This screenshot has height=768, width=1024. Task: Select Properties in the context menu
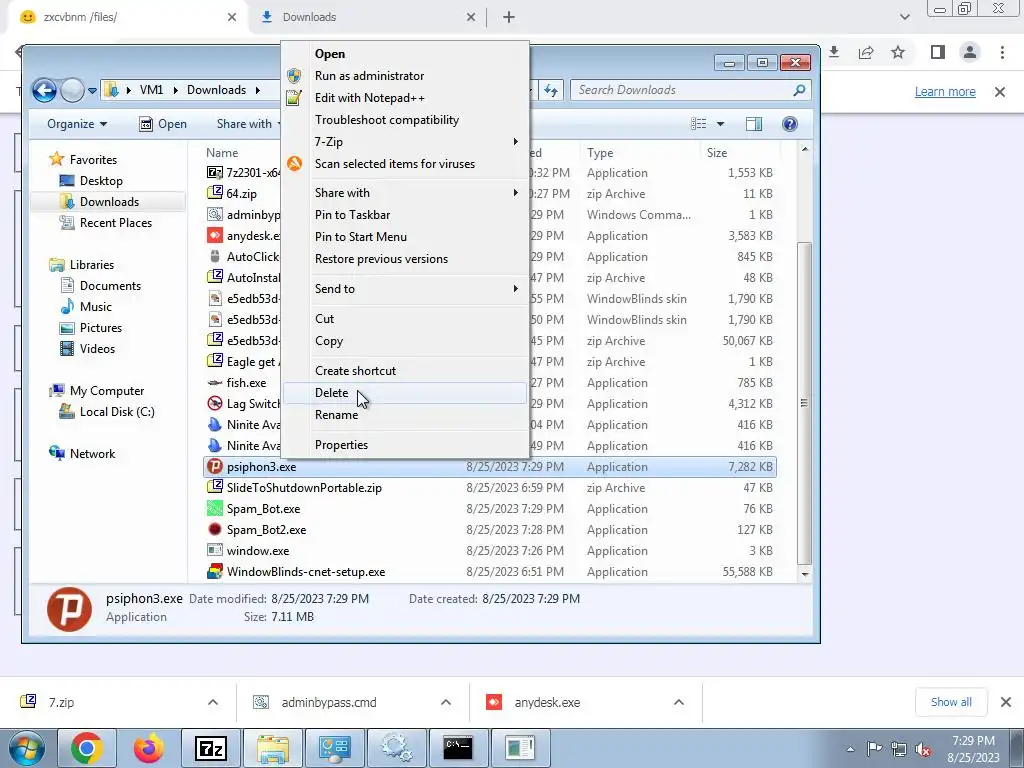coord(404,445)
